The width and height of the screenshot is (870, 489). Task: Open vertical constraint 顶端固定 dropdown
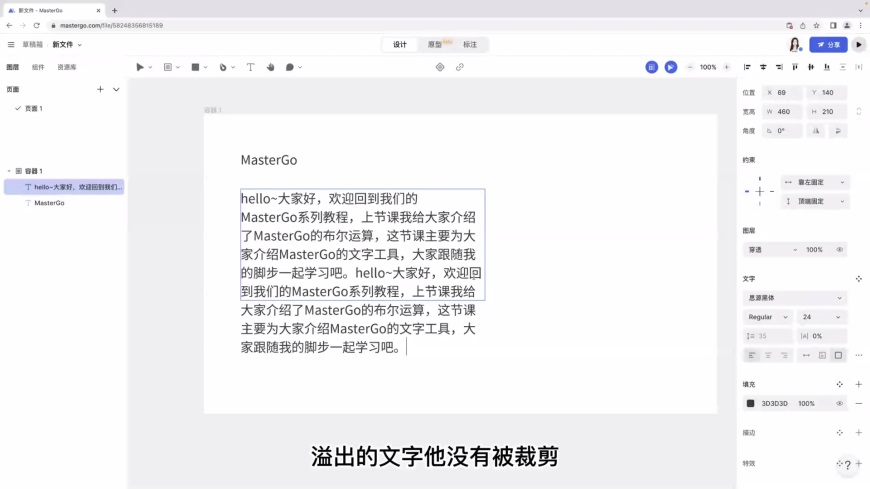pyautogui.click(x=815, y=201)
